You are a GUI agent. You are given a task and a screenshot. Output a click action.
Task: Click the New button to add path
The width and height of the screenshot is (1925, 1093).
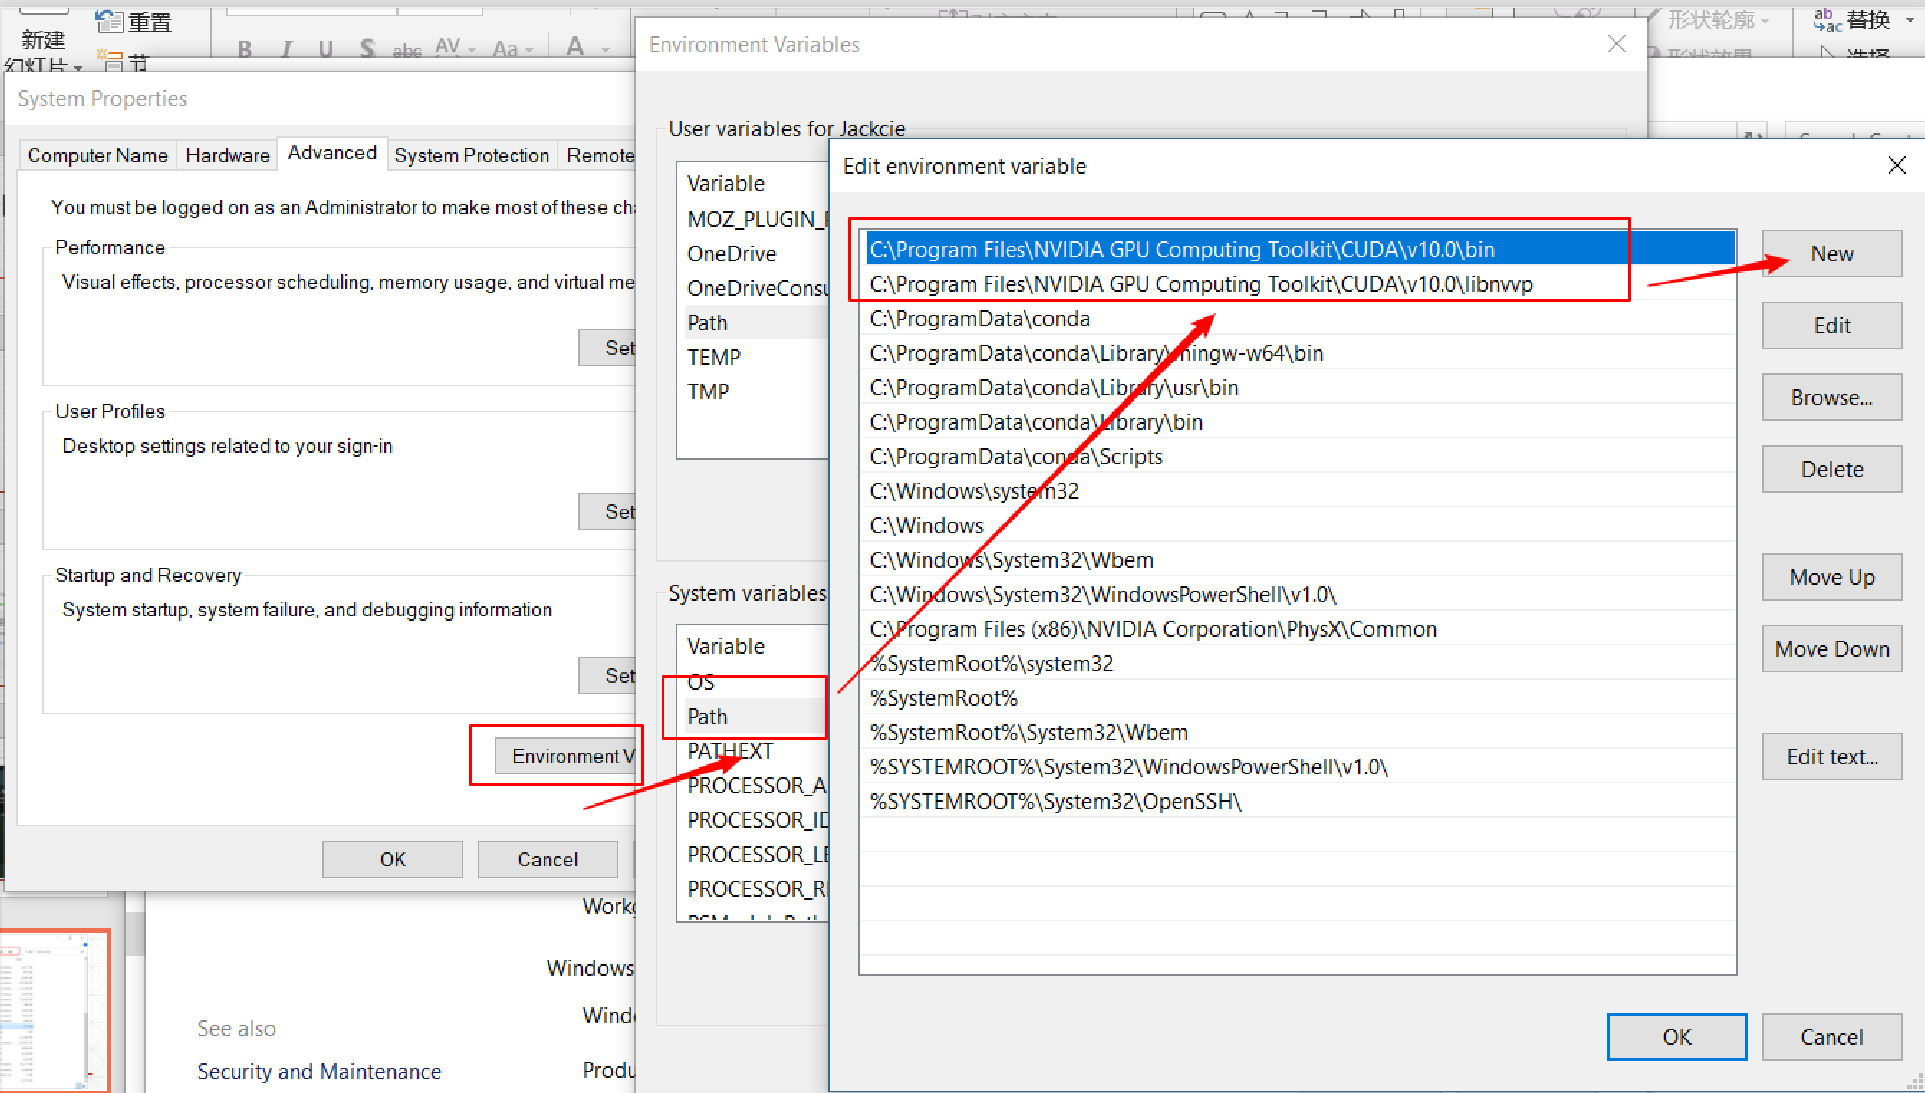(x=1831, y=254)
